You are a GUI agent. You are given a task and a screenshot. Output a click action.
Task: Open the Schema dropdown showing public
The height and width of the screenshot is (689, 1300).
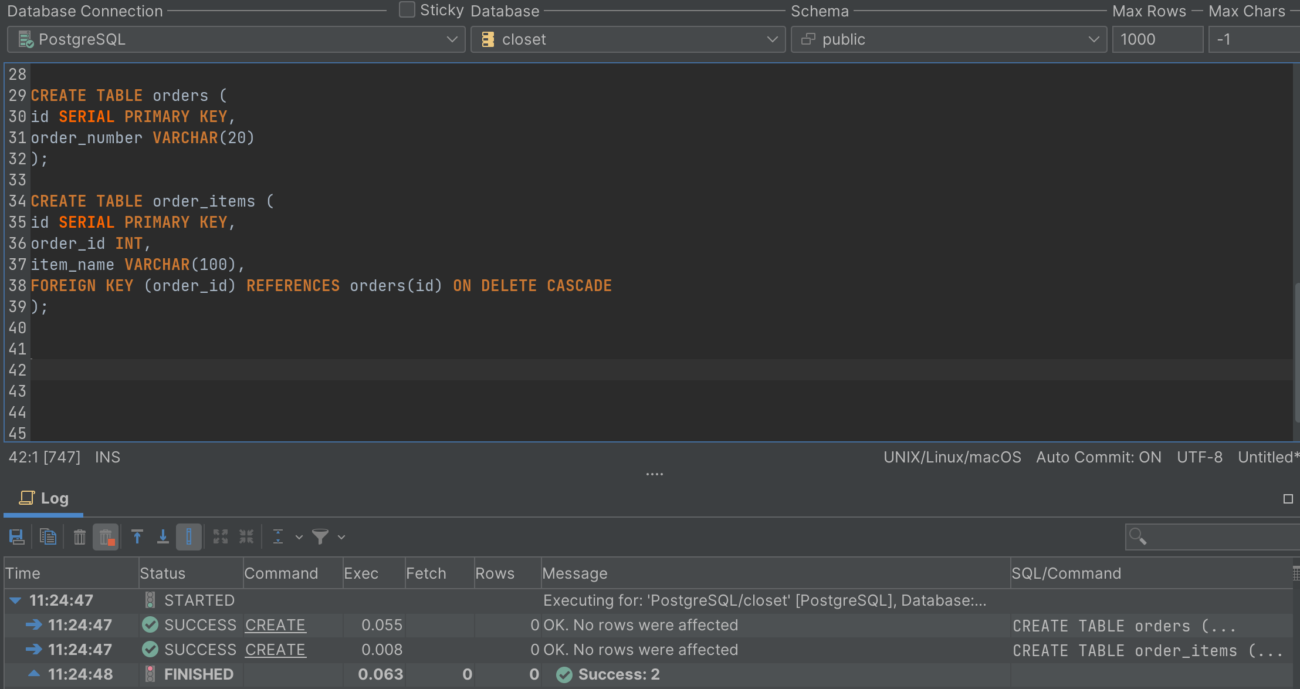[x=948, y=39]
